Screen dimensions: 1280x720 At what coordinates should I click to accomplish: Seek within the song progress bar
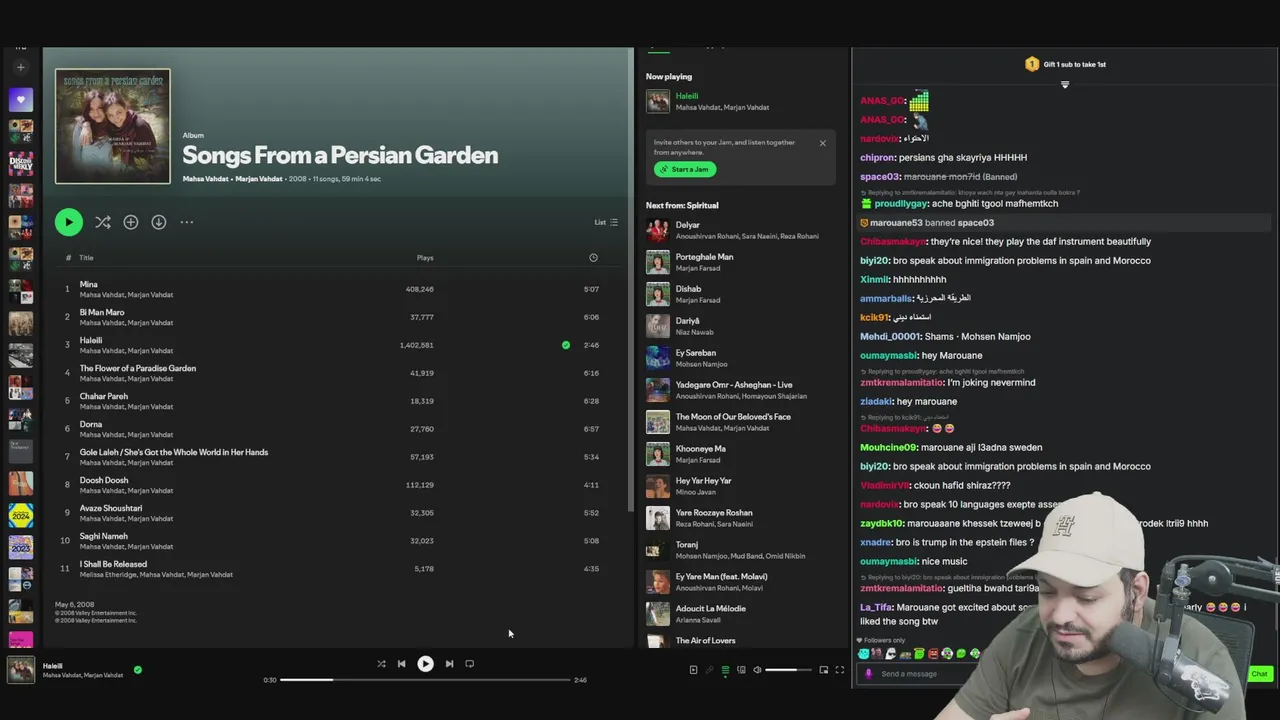click(x=425, y=680)
